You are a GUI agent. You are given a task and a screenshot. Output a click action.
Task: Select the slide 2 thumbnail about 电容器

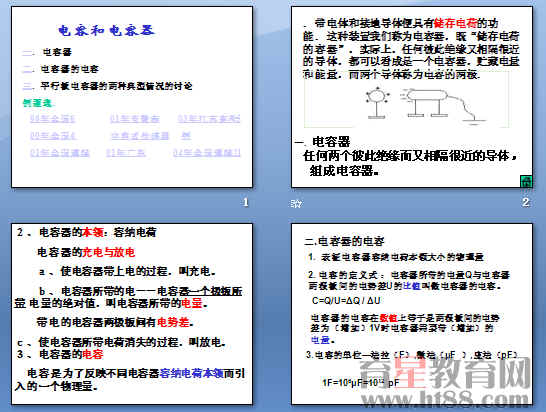coord(412,97)
